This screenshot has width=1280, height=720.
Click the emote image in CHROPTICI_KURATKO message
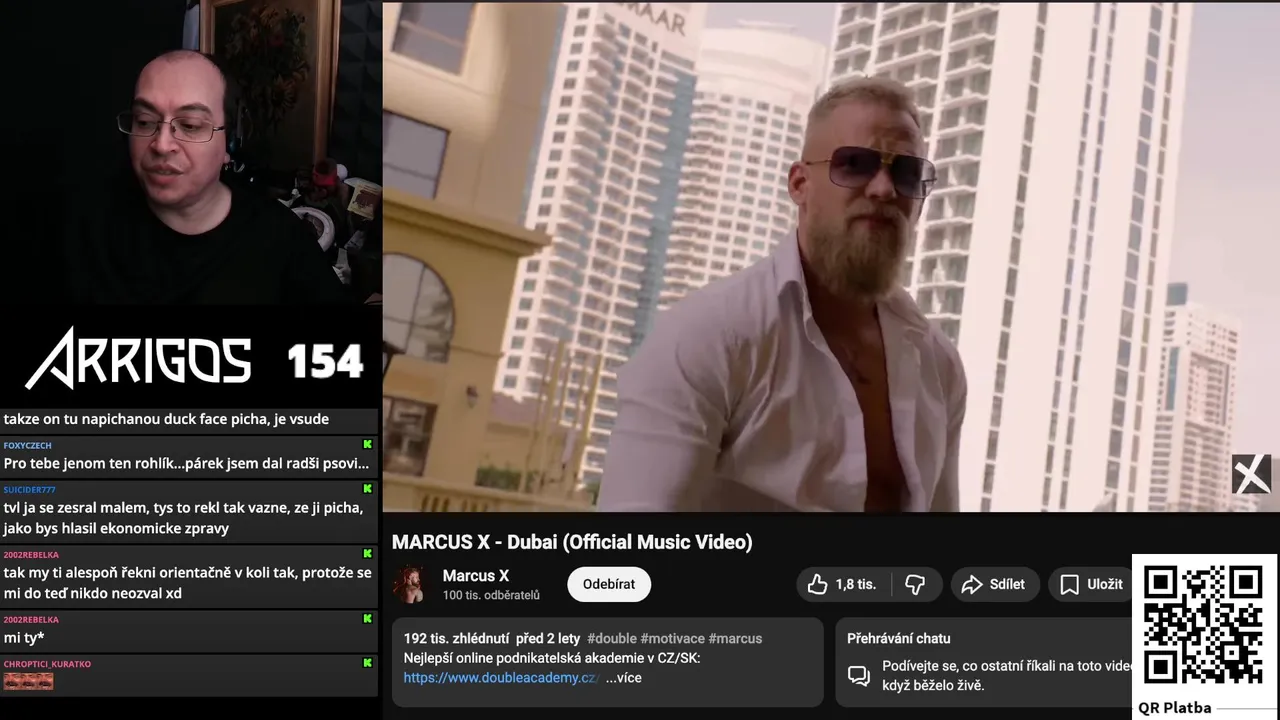[x=28, y=681]
